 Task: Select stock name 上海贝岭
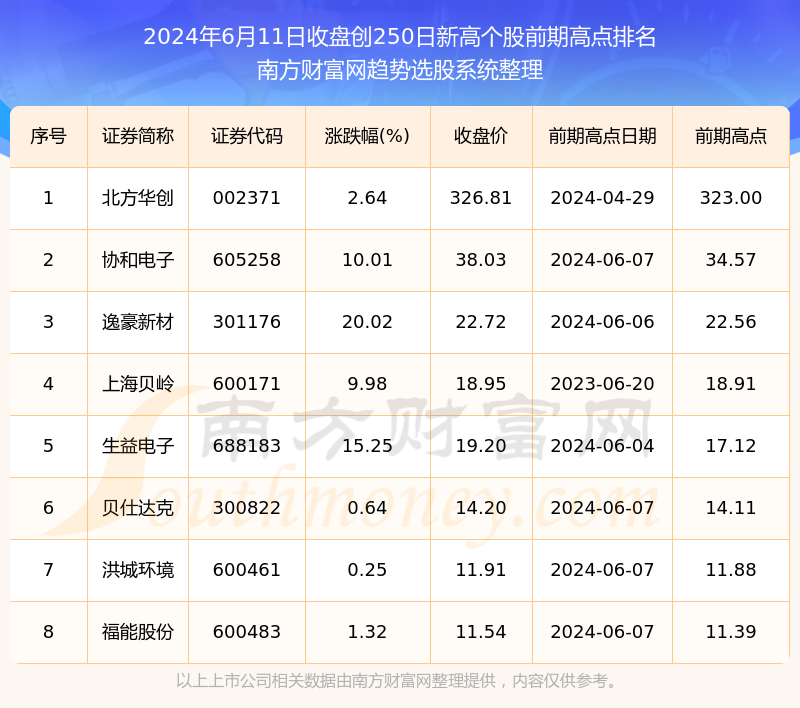138,384
